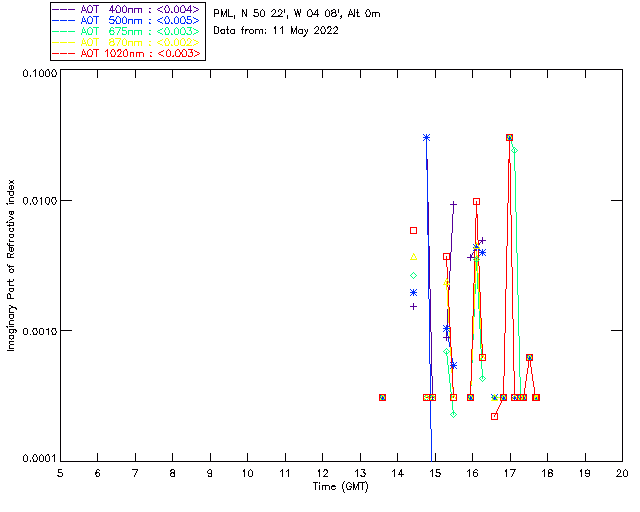Click the x-axis tick label 20
The height and width of the screenshot is (512, 640).
tap(622, 474)
